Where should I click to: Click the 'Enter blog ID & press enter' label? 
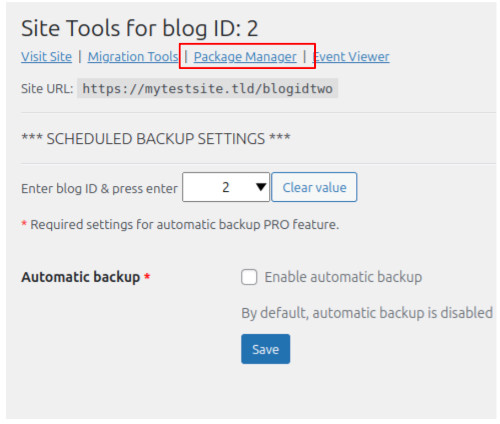coord(99,189)
